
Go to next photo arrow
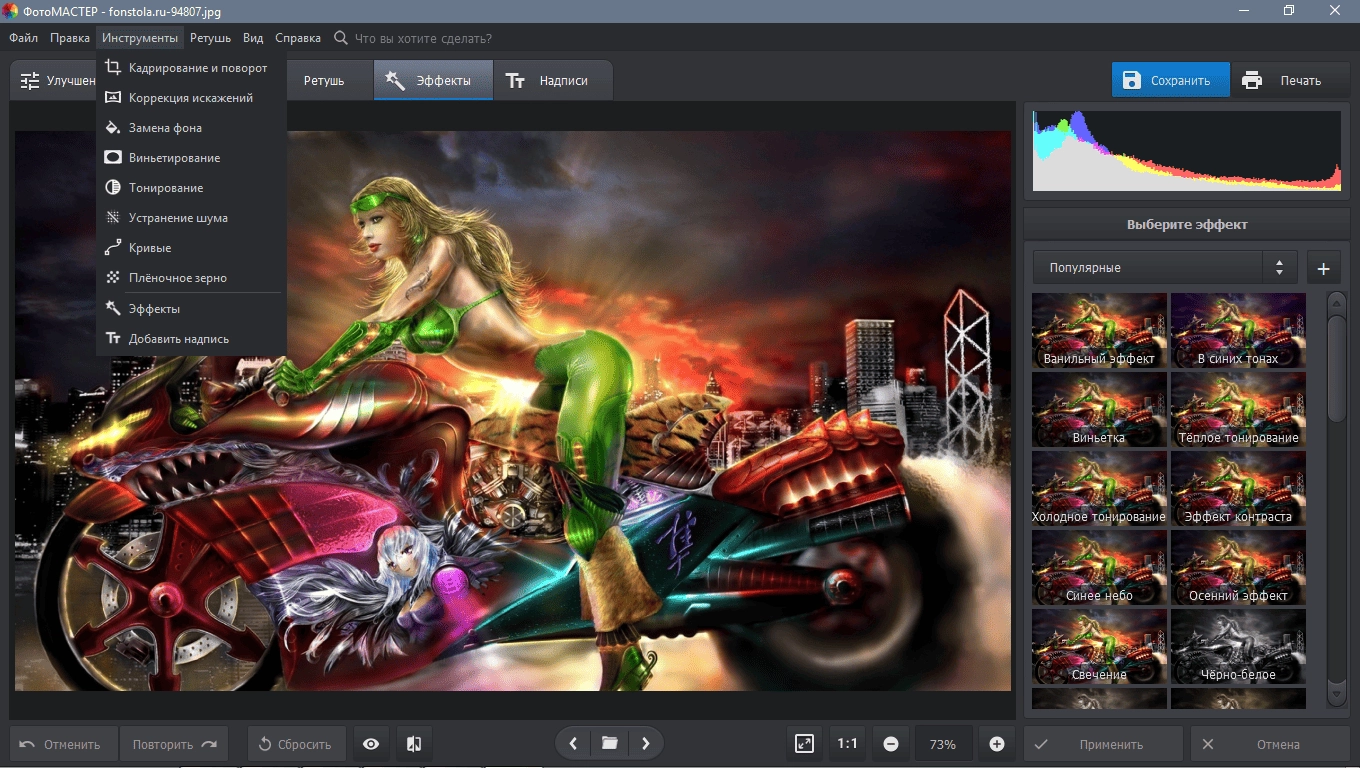646,744
